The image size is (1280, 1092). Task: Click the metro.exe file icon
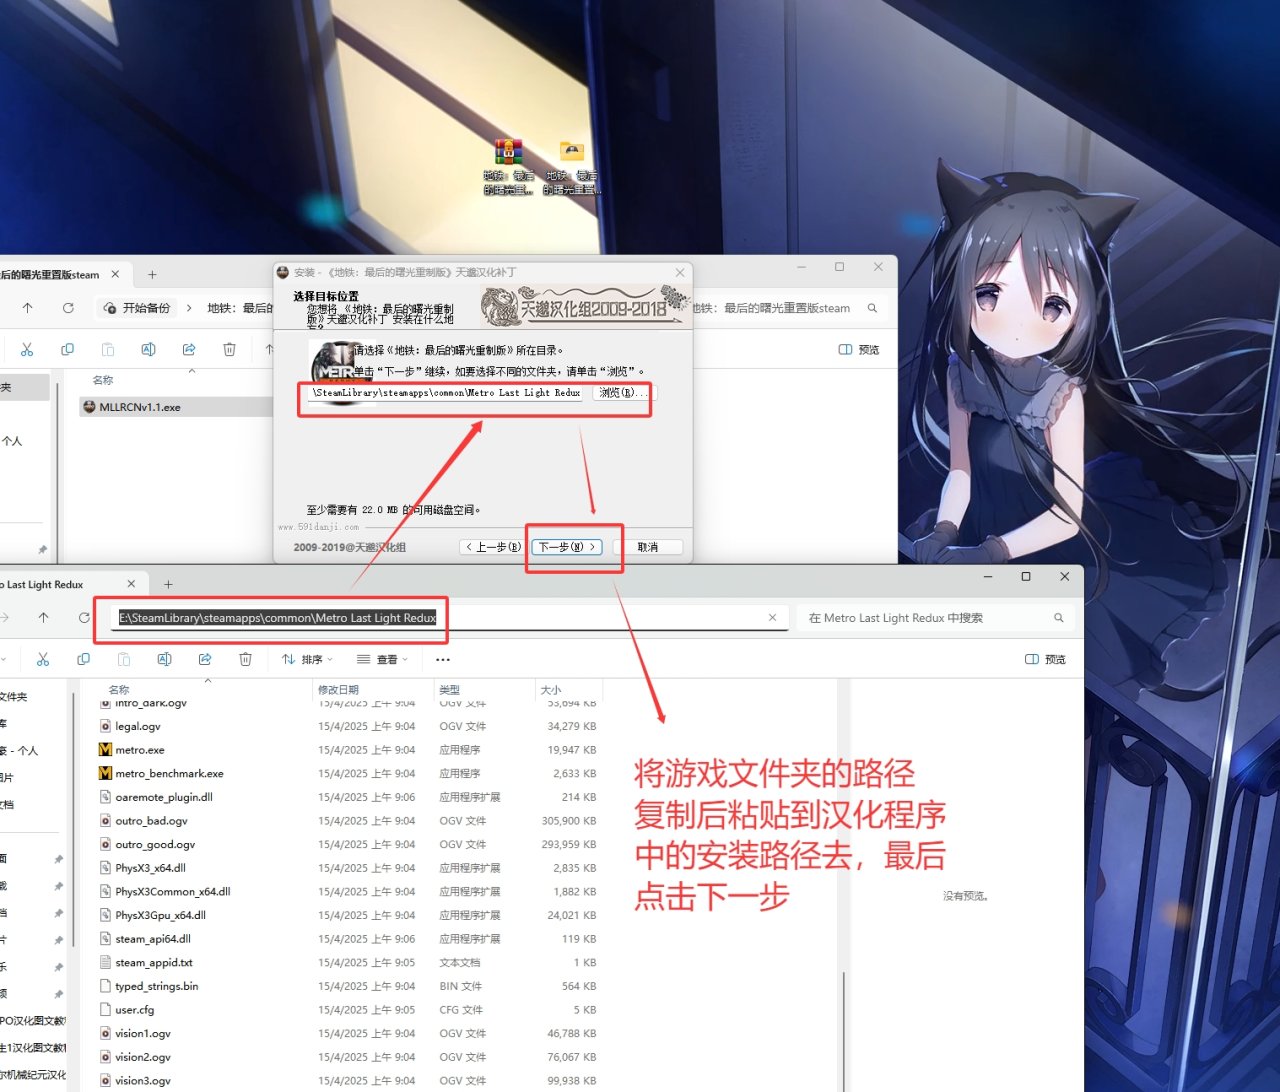pyautogui.click(x=105, y=750)
